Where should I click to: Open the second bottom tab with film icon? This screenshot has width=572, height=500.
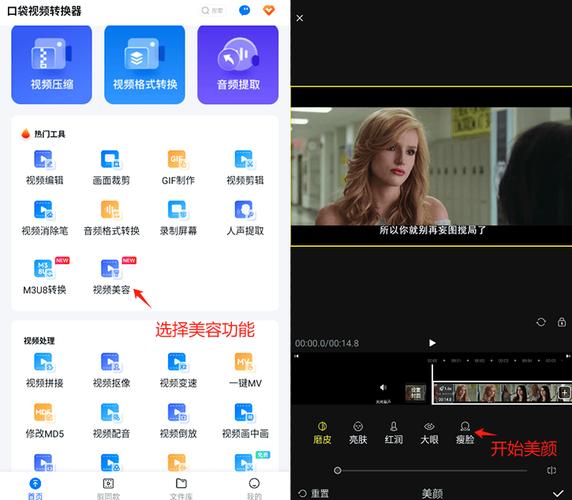coord(108,488)
